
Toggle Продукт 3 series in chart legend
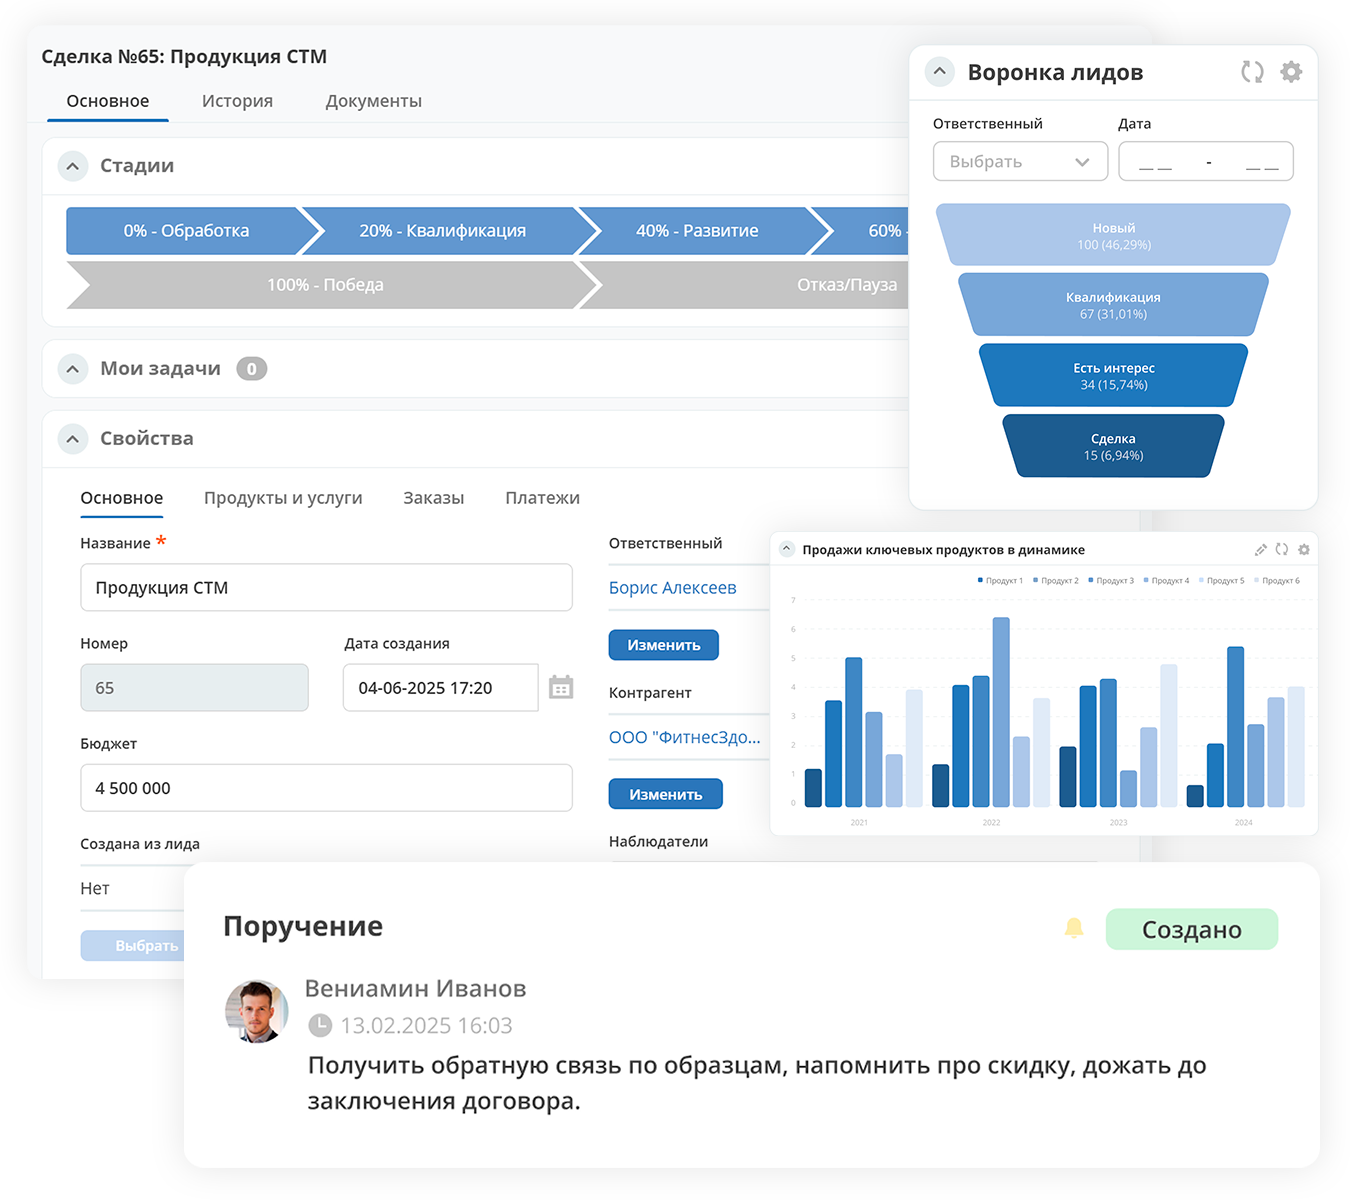coord(1111,581)
